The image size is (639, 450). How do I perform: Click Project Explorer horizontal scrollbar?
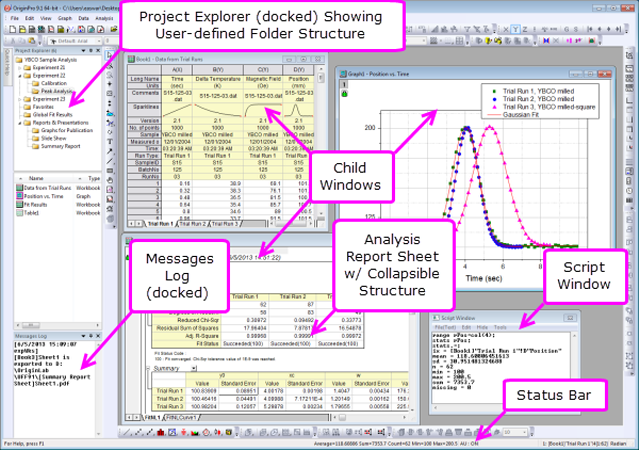[57, 325]
